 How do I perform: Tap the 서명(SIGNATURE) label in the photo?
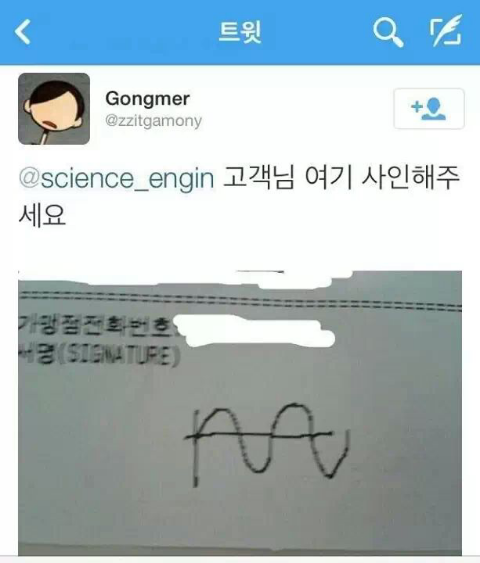tap(99, 355)
